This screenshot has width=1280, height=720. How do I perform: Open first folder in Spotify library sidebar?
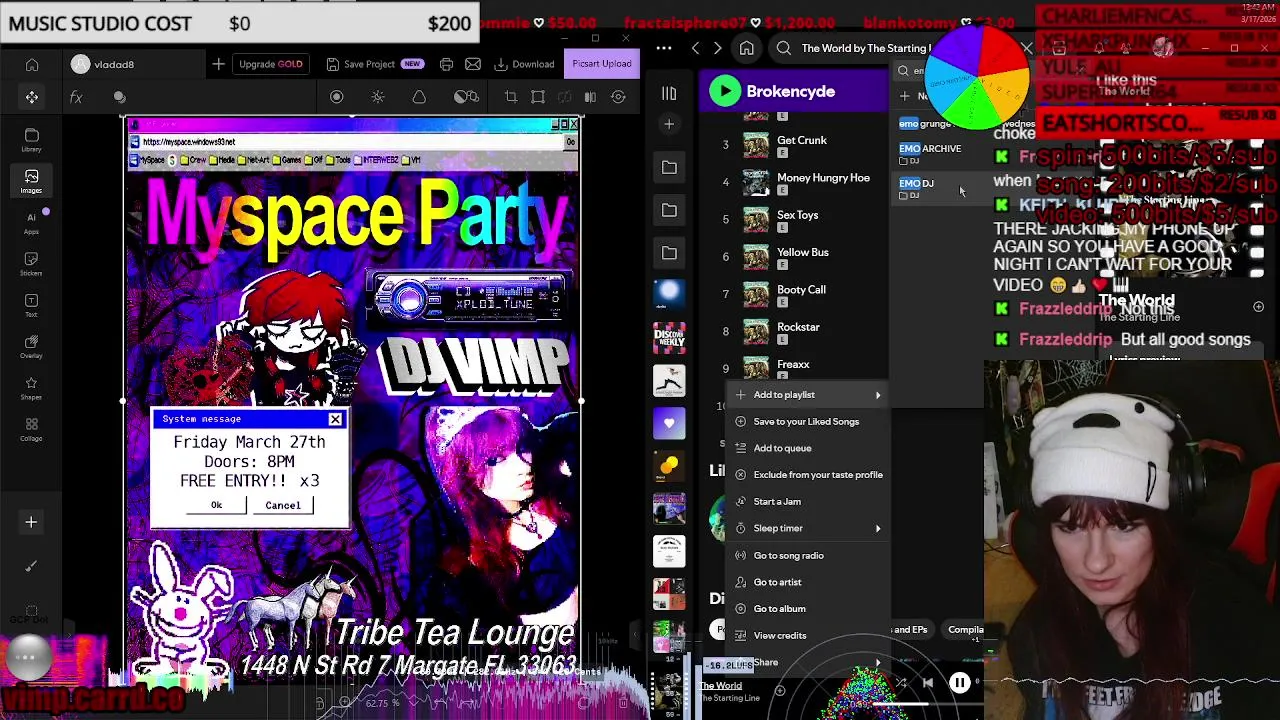pyautogui.click(x=669, y=167)
